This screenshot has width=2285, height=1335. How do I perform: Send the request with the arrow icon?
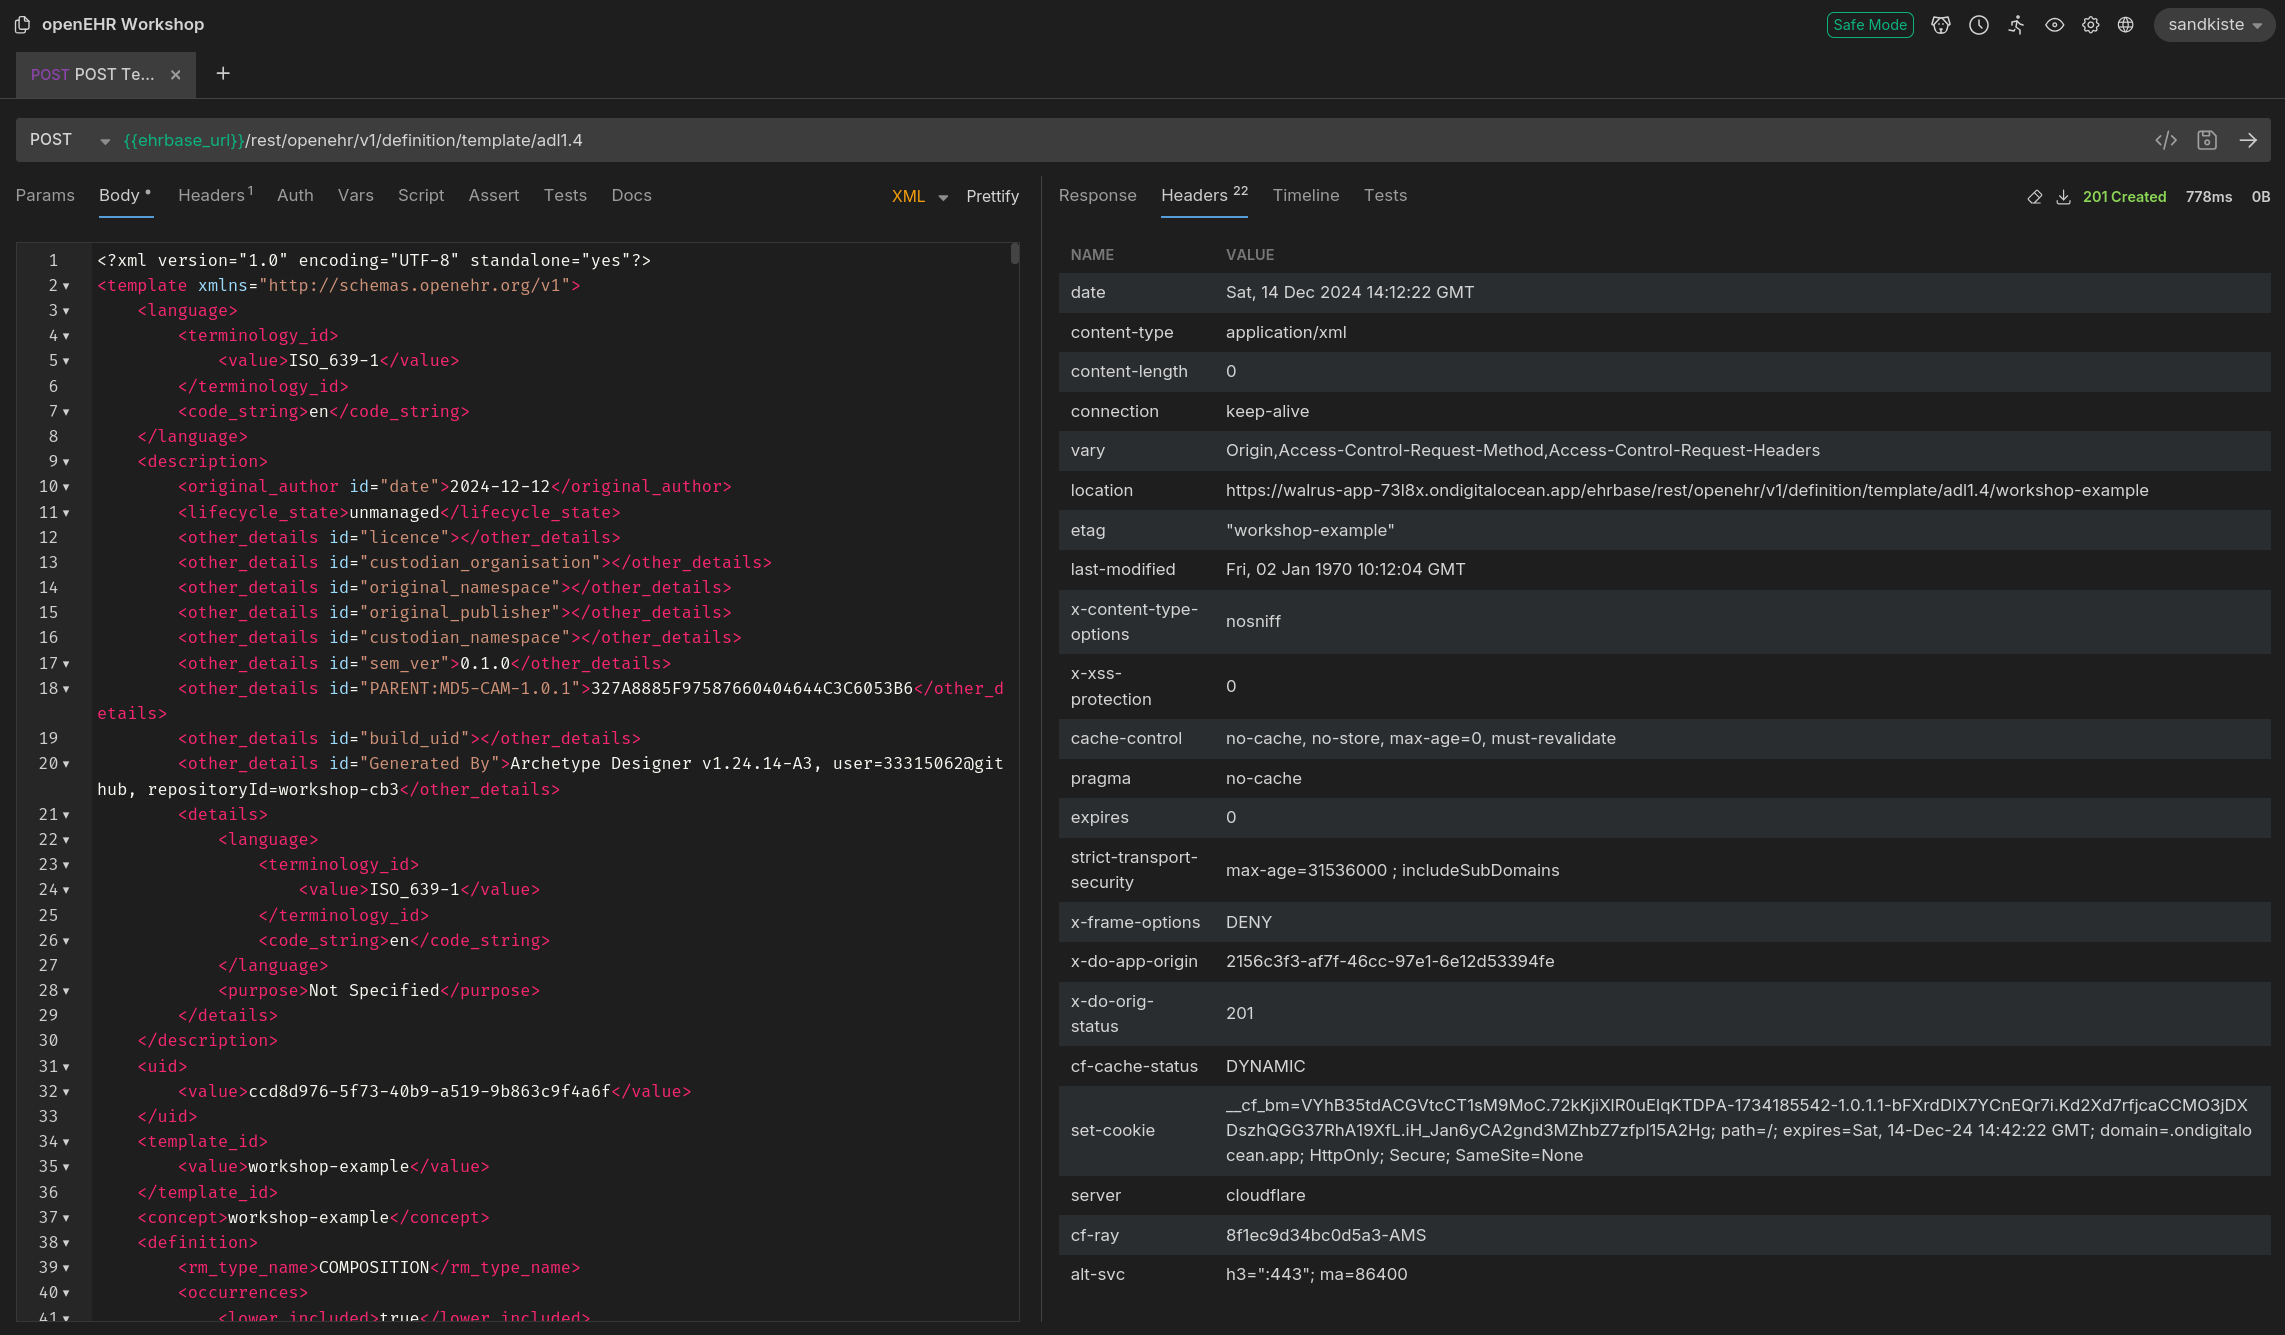tap(2248, 140)
